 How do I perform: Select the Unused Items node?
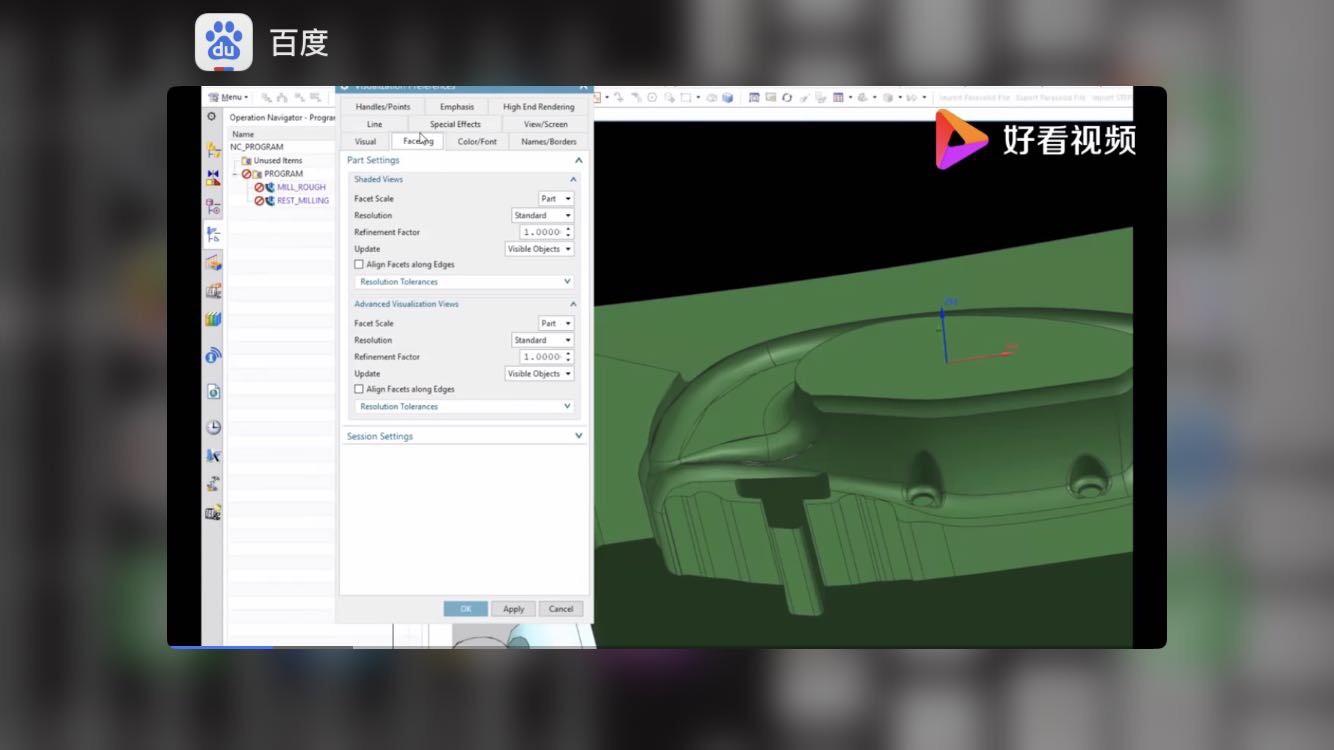pos(278,160)
